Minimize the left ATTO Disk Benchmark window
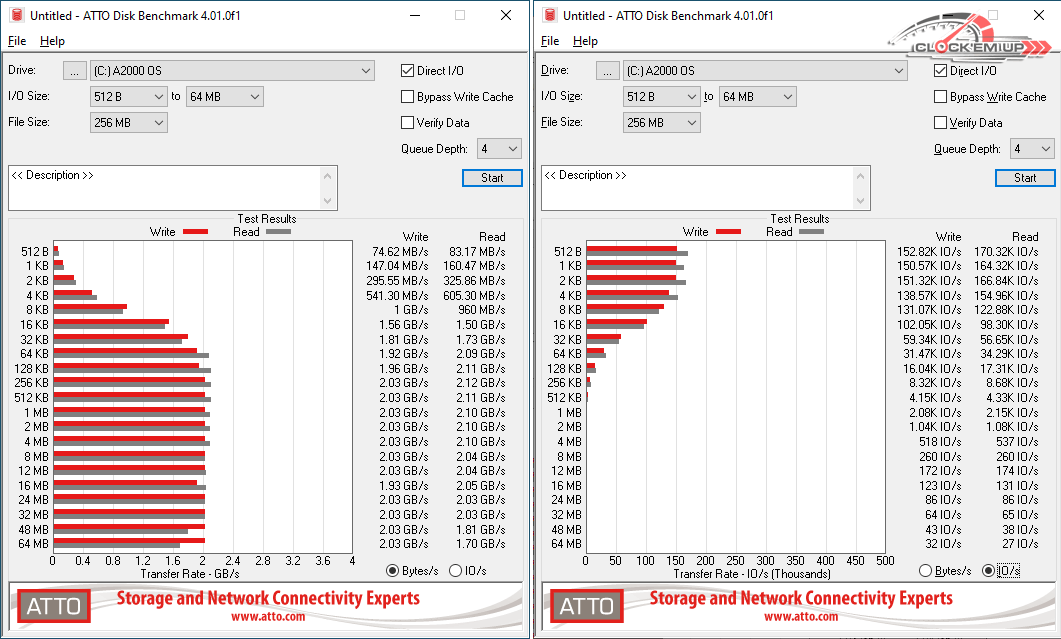The width and height of the screenshot is (1061, 639). [414, 15]
